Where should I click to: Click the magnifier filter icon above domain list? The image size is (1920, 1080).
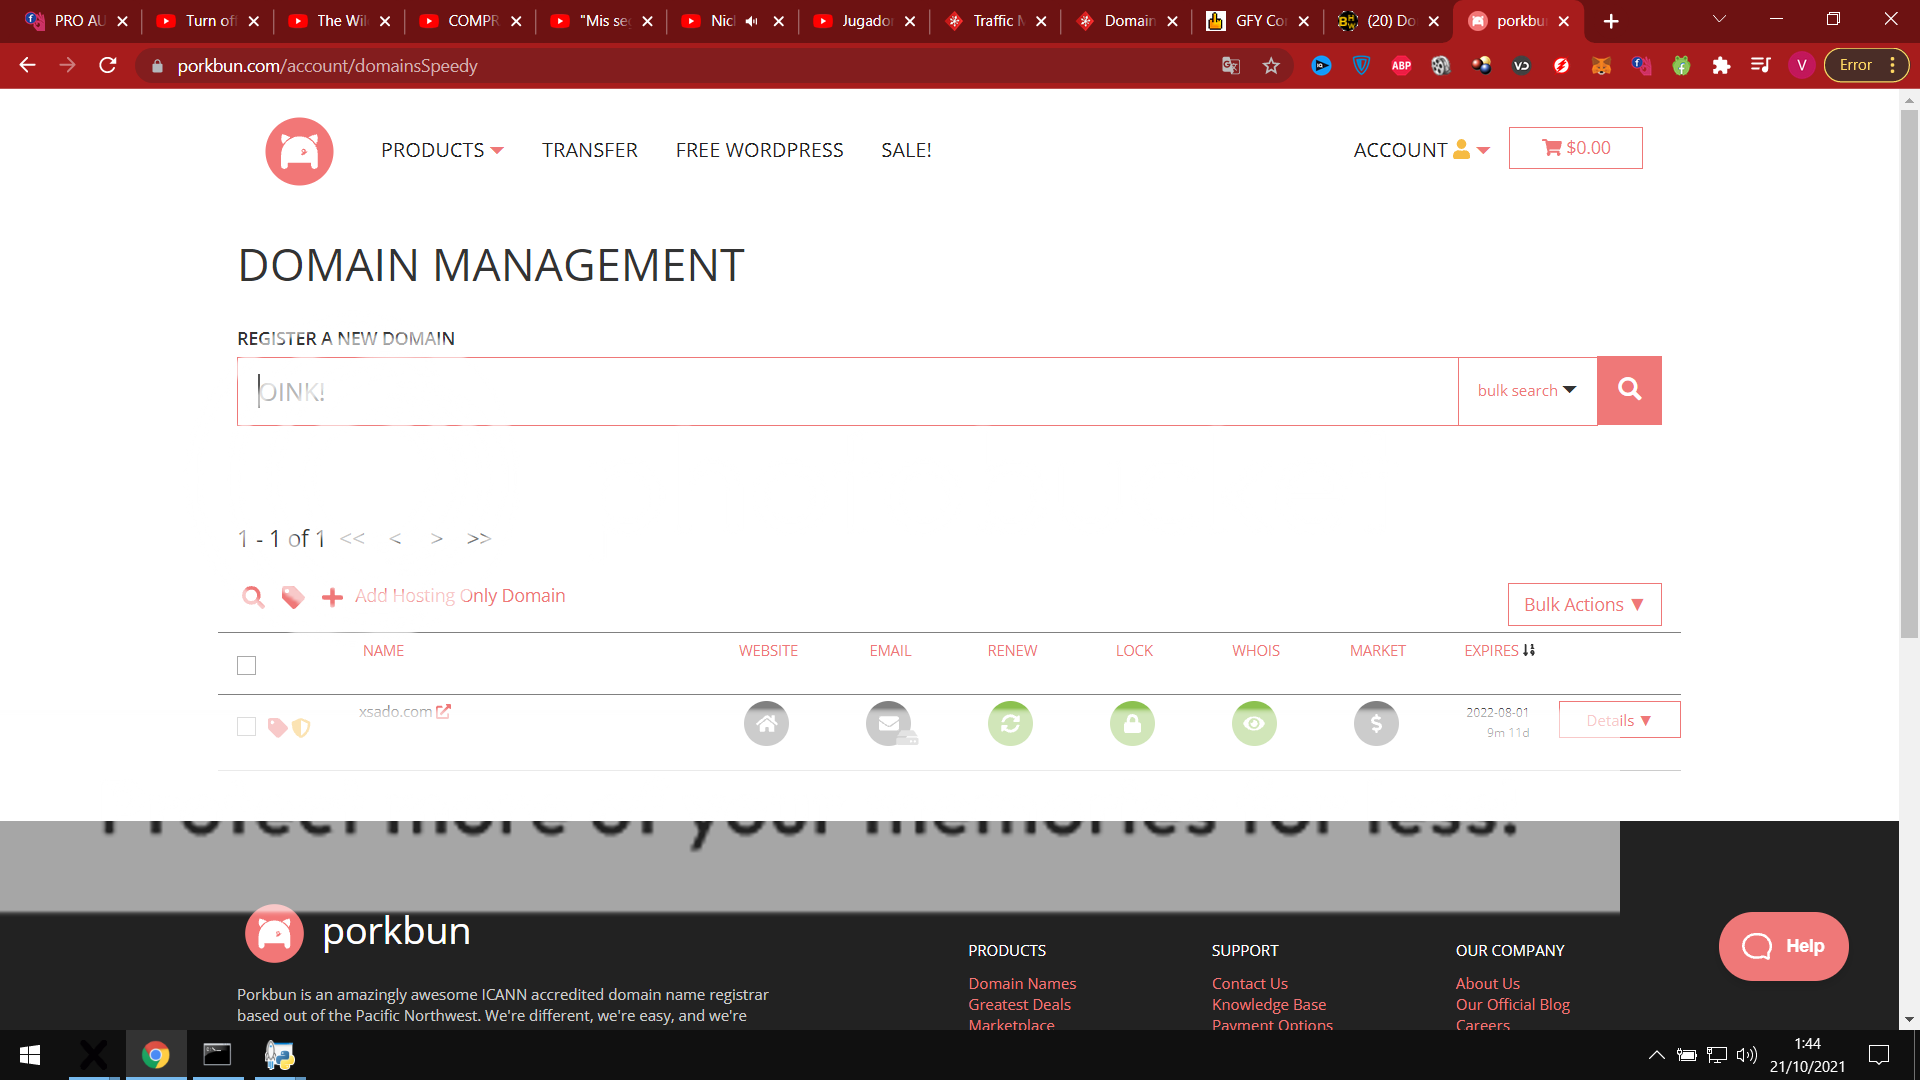click(253, 597)
